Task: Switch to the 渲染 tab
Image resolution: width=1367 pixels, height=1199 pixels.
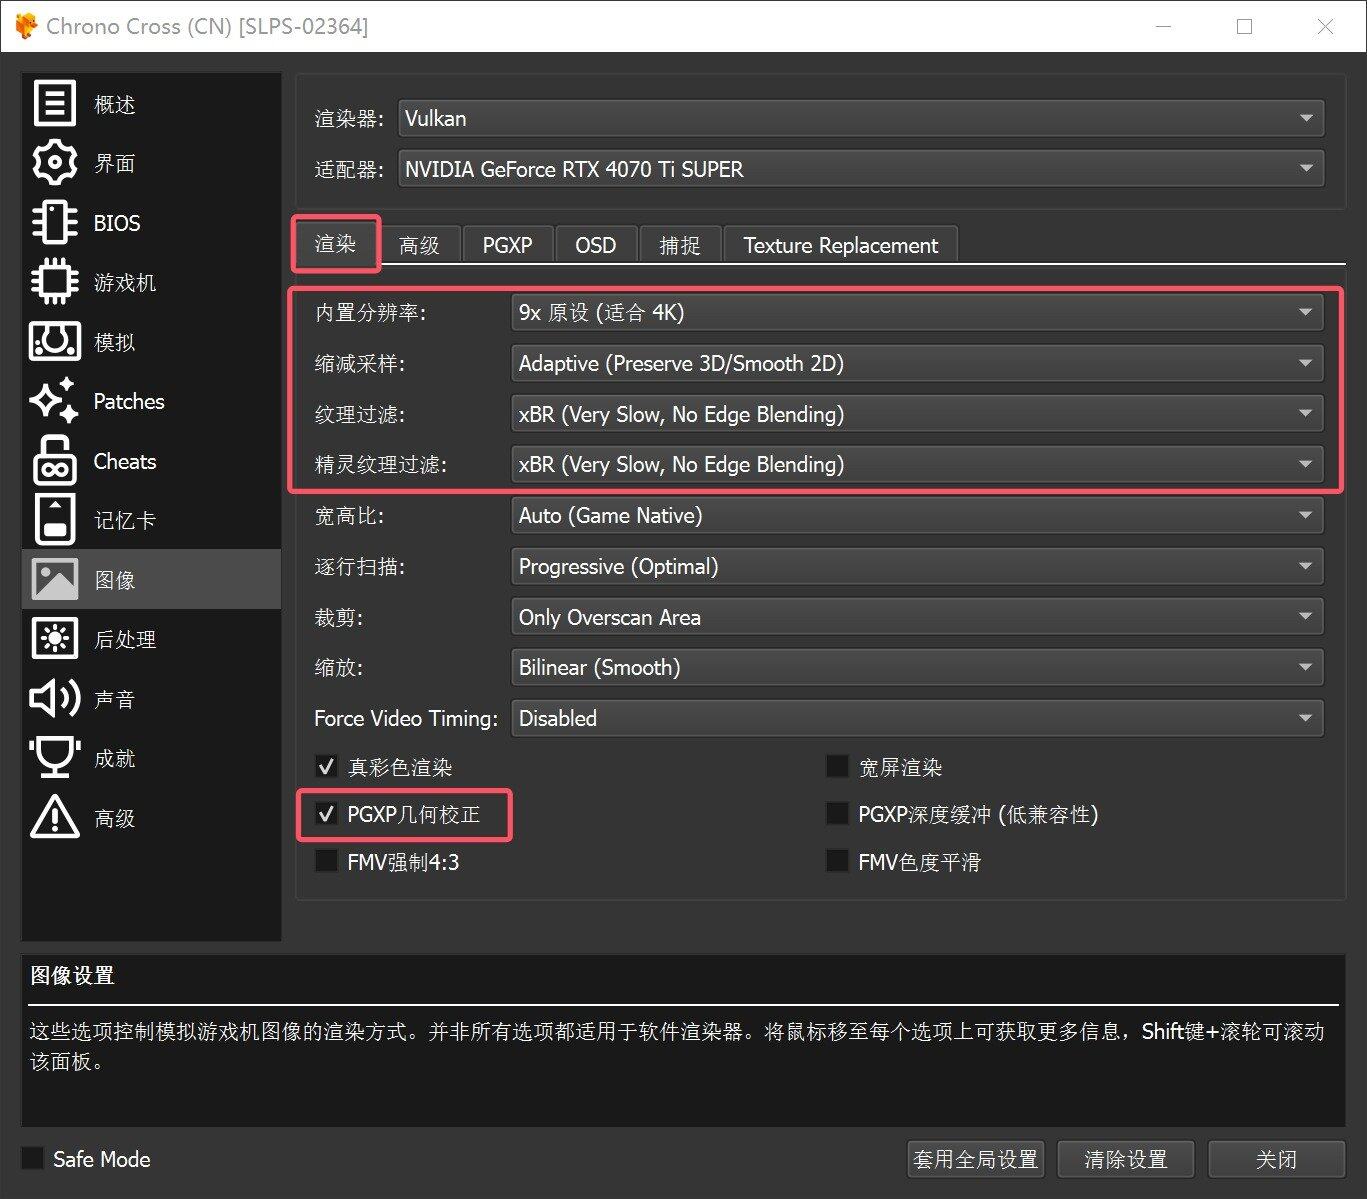Action: pyautogui.click(x=336, y=244)
